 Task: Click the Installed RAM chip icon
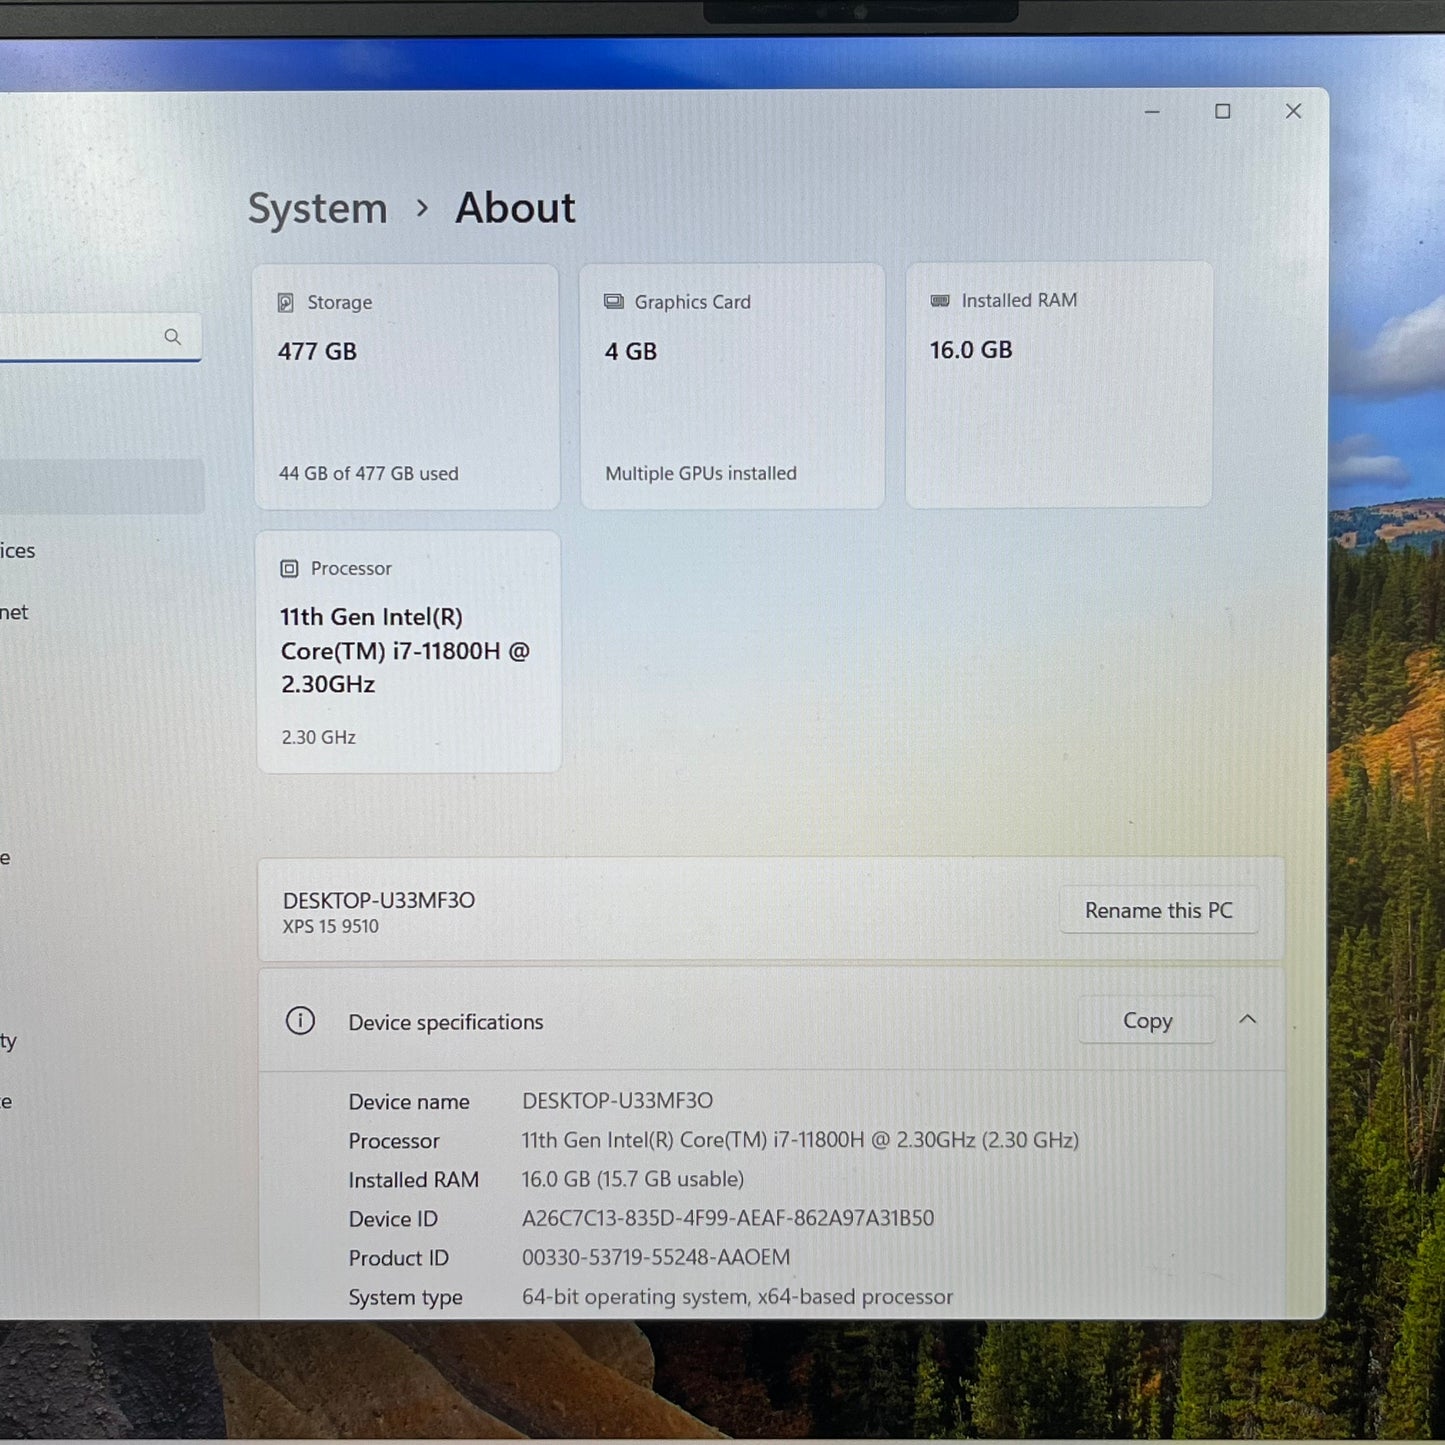pos(940,301)
